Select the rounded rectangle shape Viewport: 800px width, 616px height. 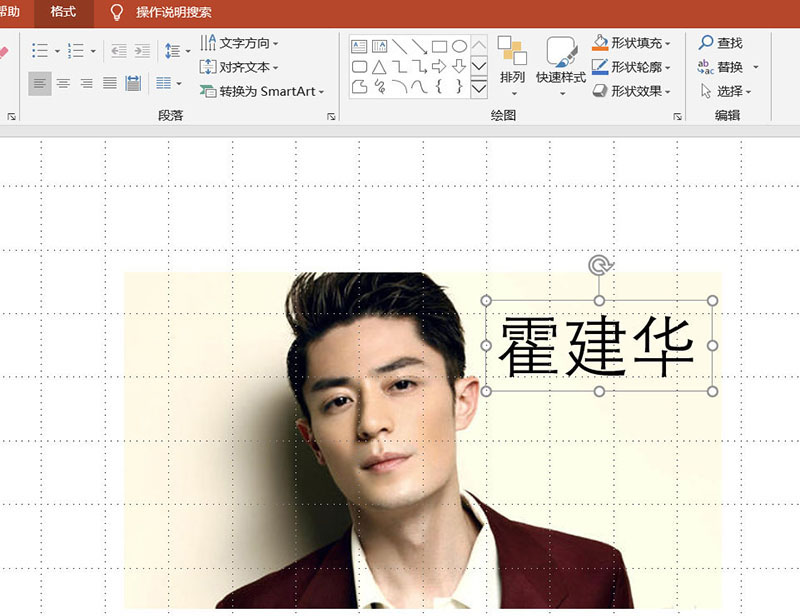point(359,67)
